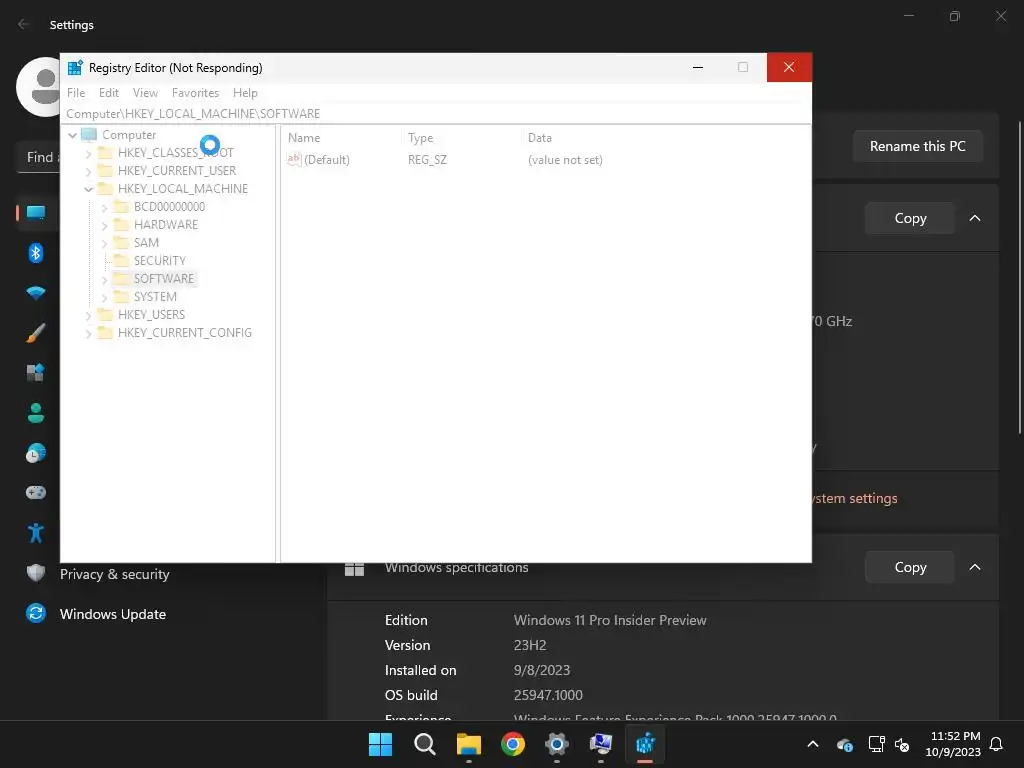This screenshot has width=1024, height=768.
Task: Click the Find a setting search box
Action: 39,157
